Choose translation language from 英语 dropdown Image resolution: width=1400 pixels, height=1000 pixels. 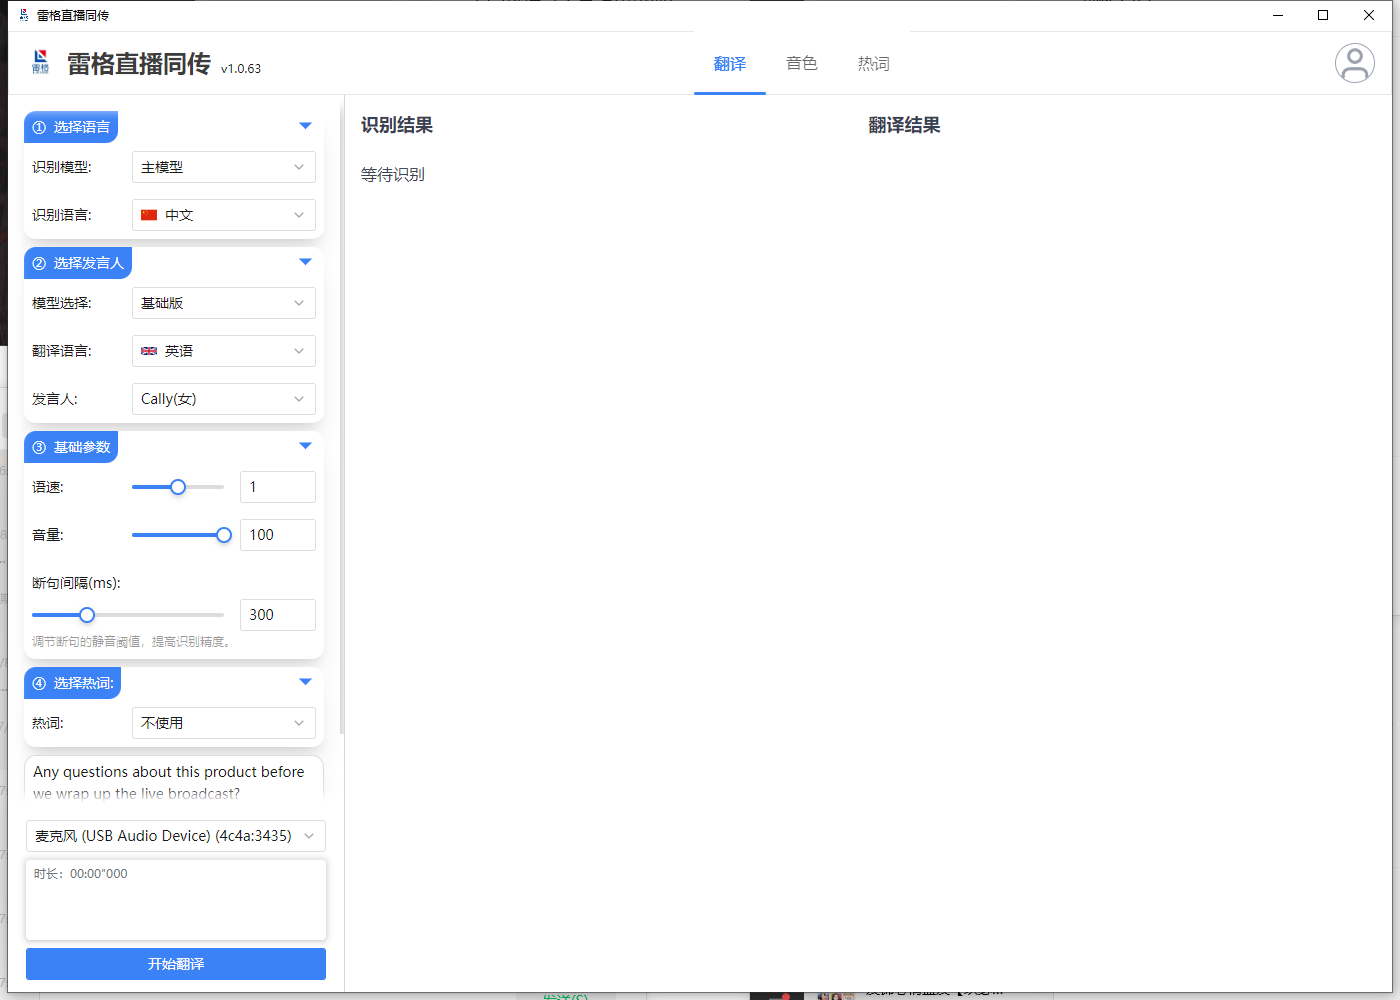coord(223,351)
